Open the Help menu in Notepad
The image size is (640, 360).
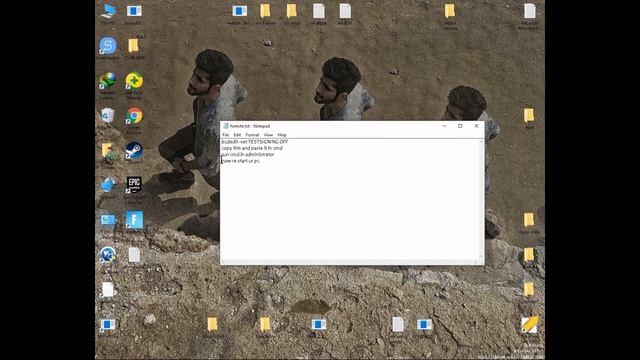[282, 135]
